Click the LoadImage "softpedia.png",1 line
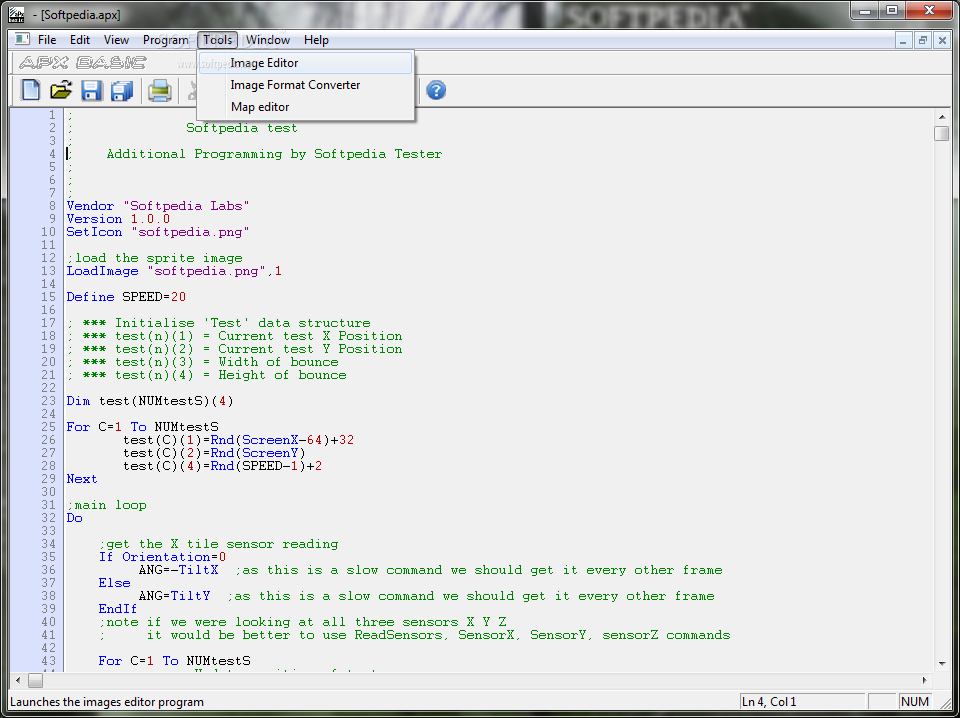This screenshot has width=960, height=718. tap(174, 271)
